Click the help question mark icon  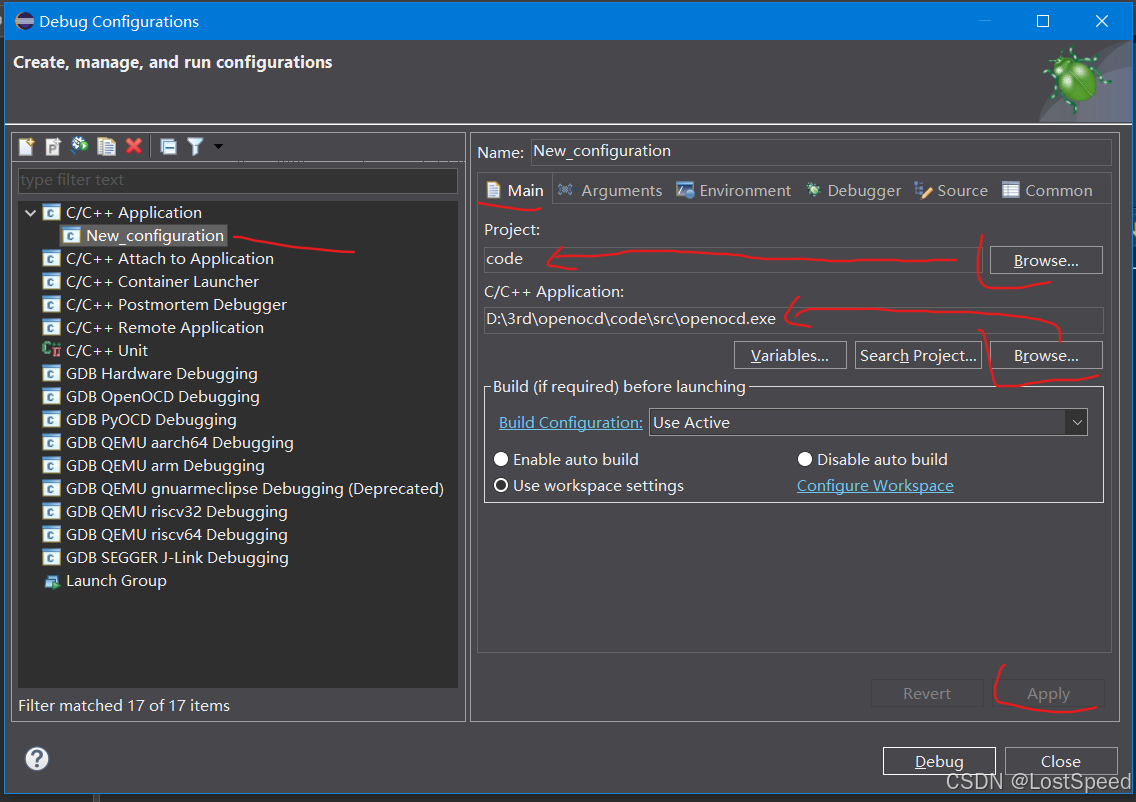coord(37,759)
